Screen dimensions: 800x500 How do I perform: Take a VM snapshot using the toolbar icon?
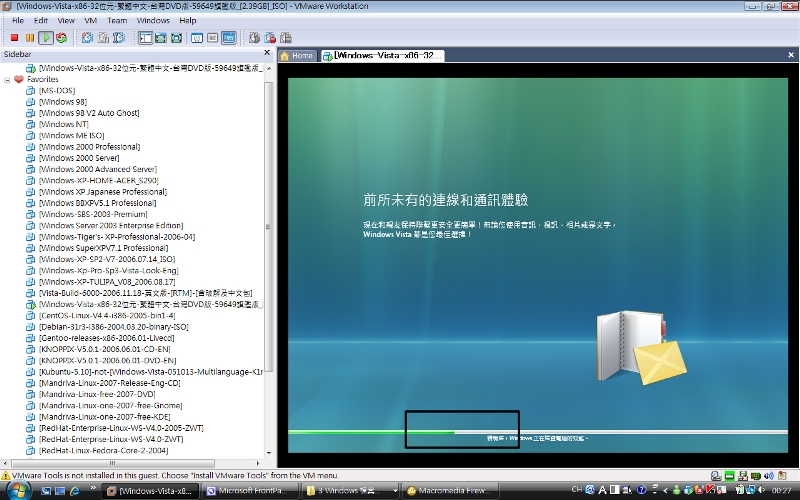tap(88, 38)
